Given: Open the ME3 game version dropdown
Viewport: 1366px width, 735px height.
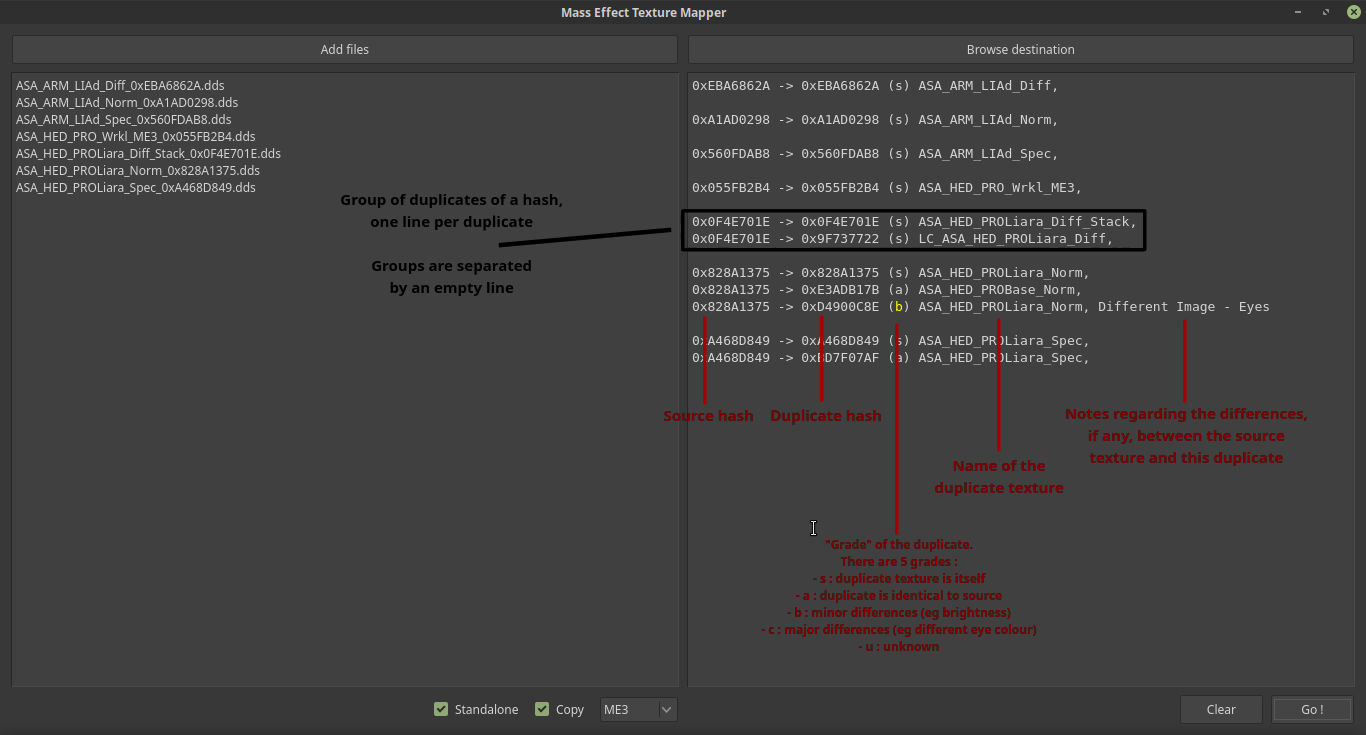Looking at the screenshot, I should tap(639, 709).
